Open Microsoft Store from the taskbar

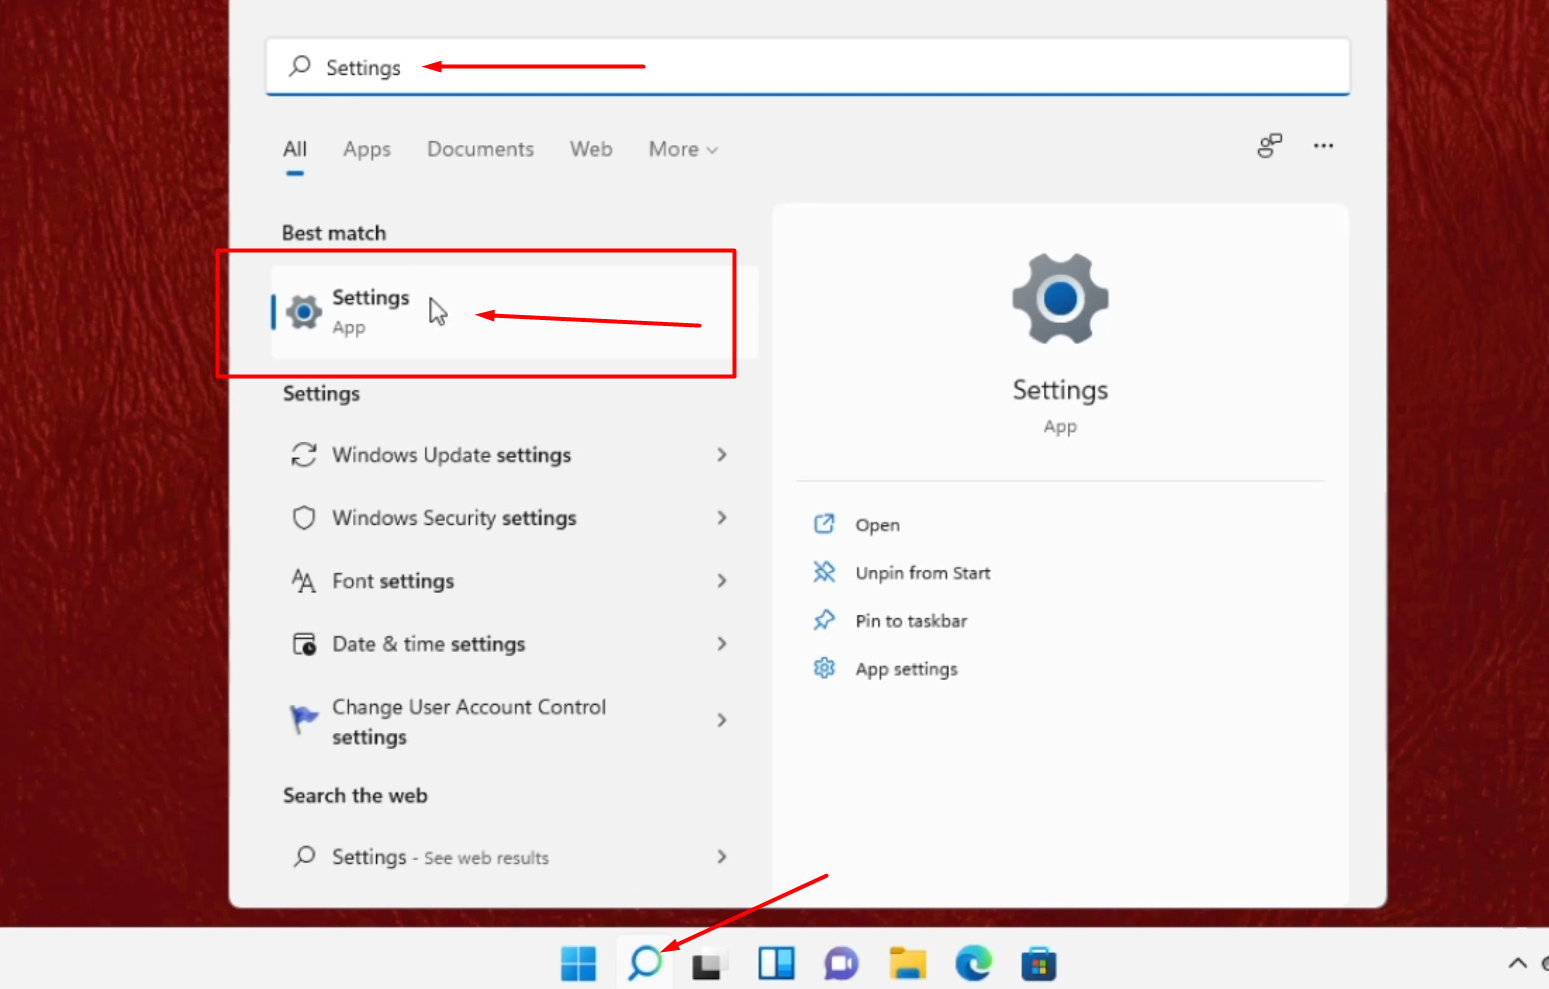click(x=1039, y=965)
